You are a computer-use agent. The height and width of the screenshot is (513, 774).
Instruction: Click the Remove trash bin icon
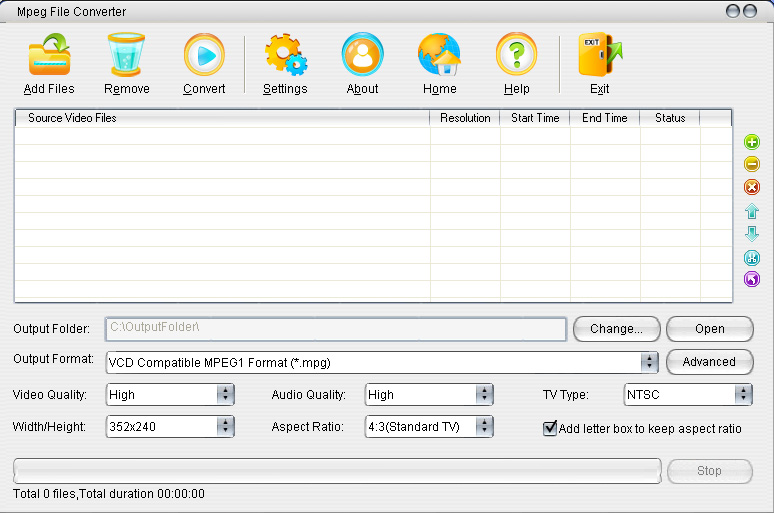tap(126, 54)
